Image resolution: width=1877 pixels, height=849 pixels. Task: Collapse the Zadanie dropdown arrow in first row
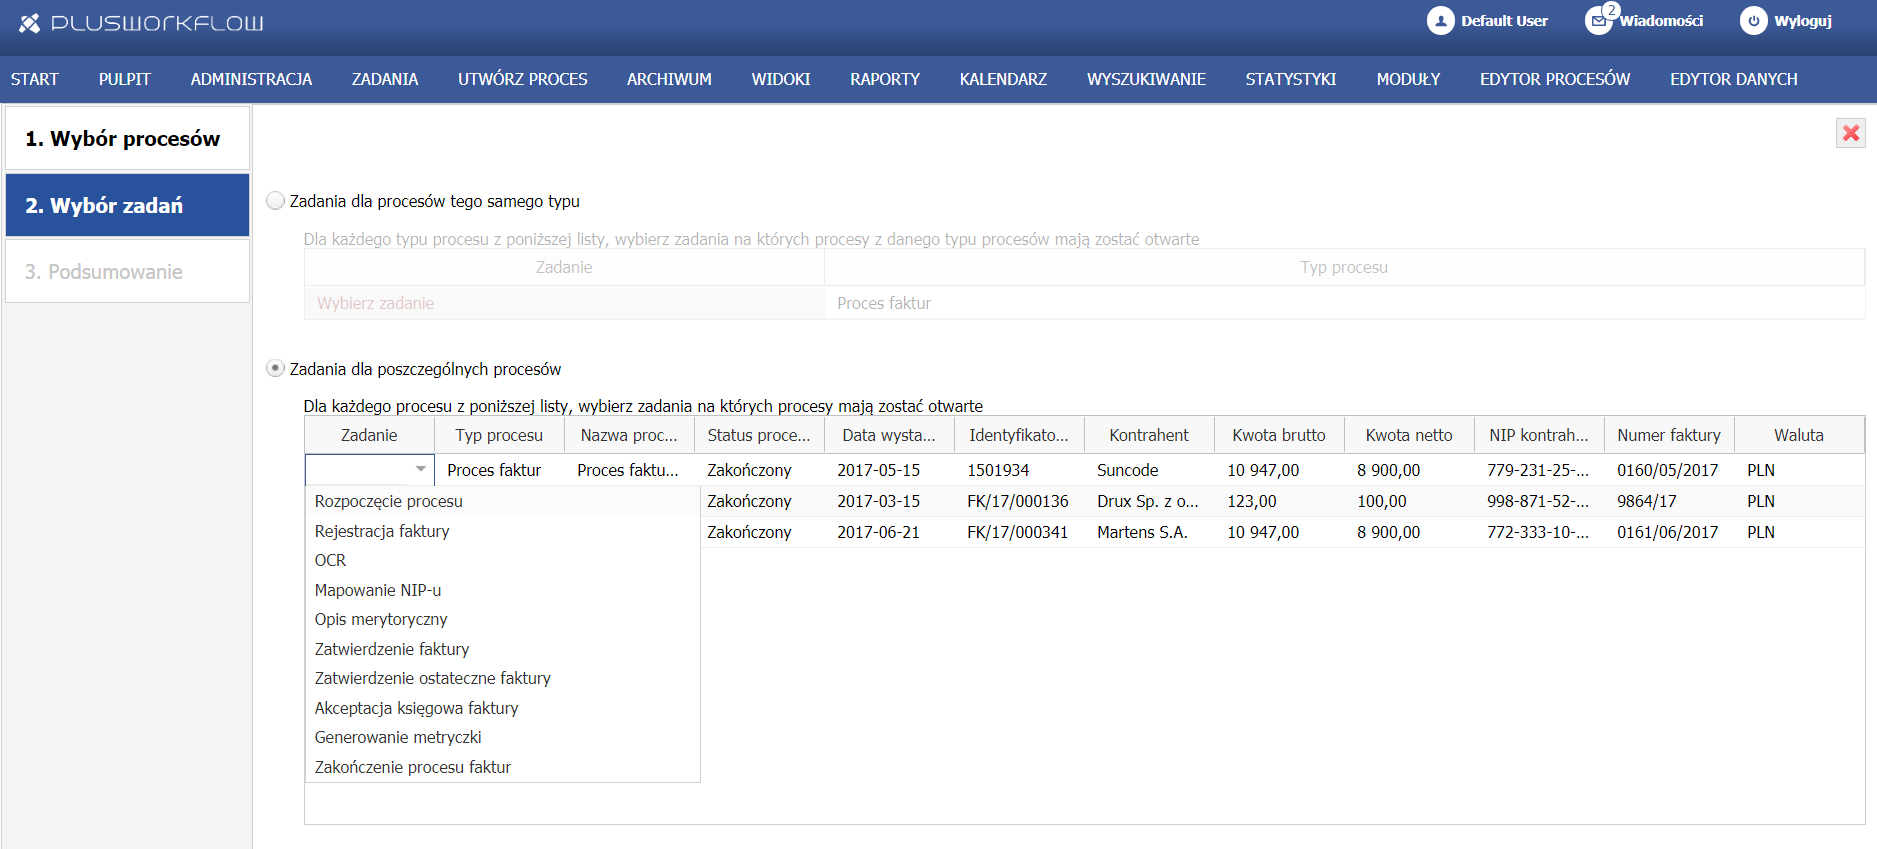coord(421,469)
